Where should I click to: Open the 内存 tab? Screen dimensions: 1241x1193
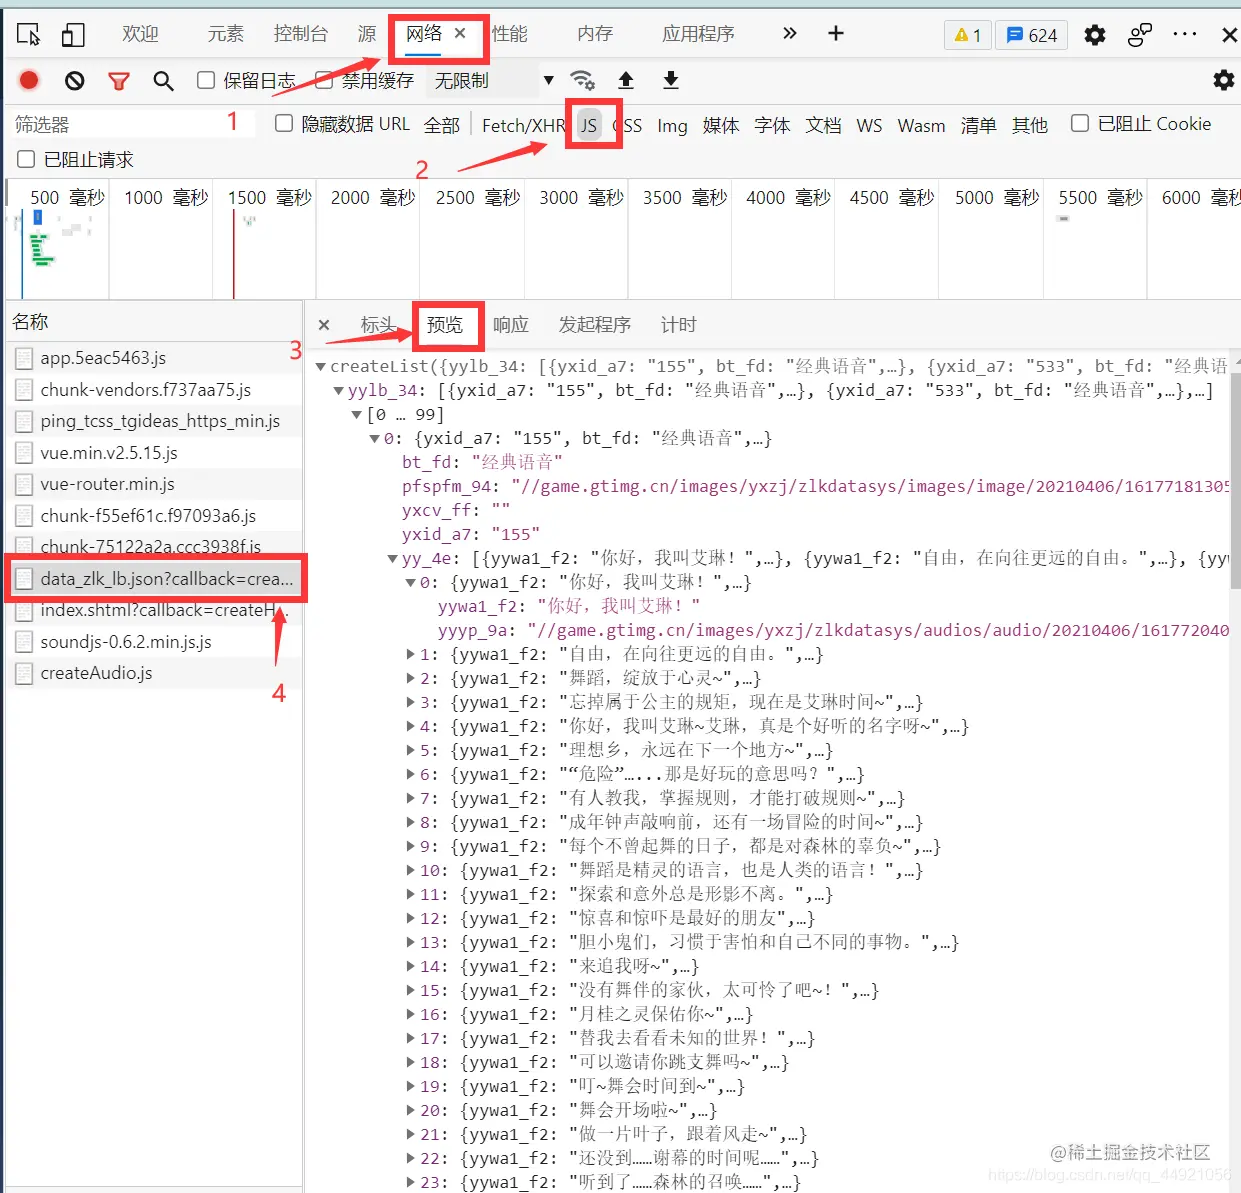point(595,34)
